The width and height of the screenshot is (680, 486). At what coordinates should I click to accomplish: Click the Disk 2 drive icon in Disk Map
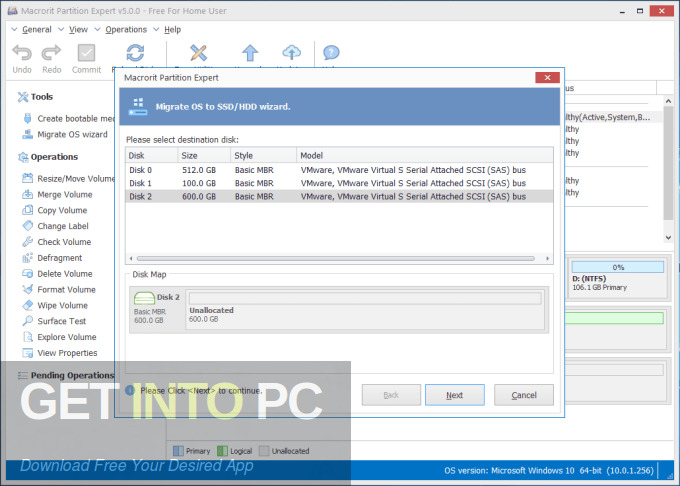144,298
